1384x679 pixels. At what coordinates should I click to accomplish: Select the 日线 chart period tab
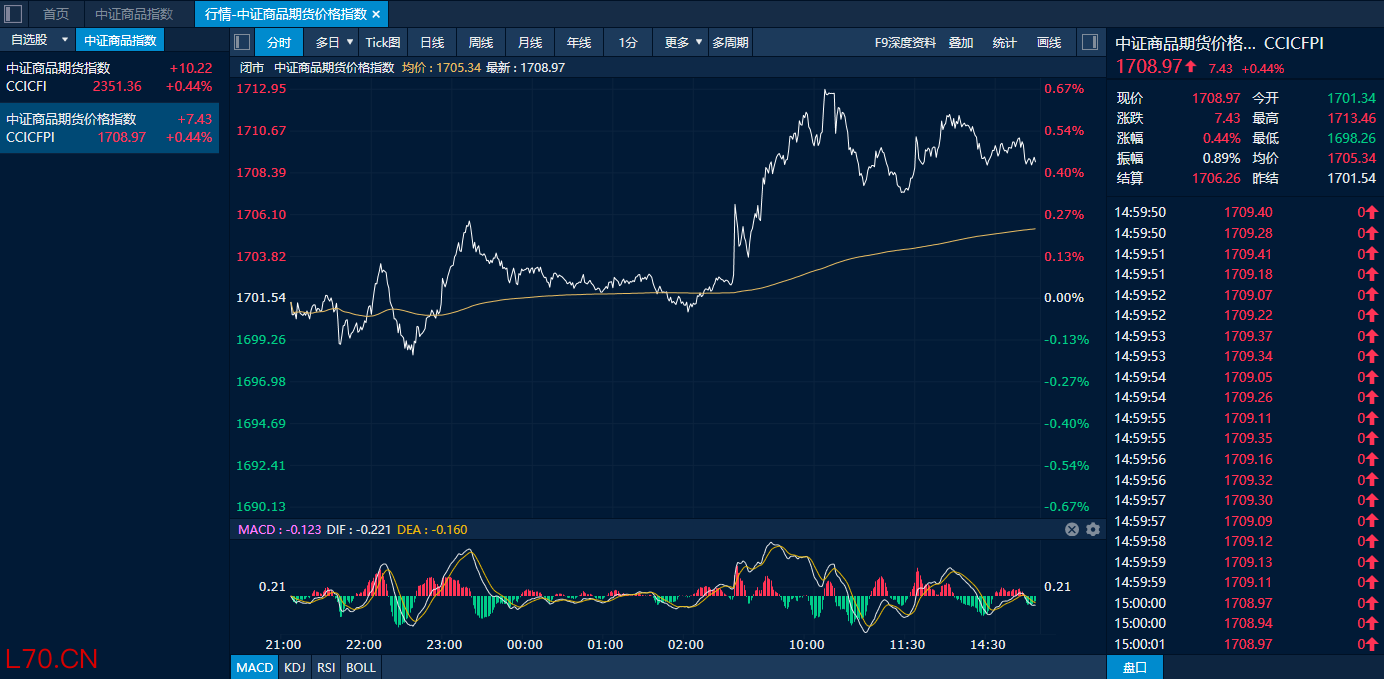tap(432, 42)
